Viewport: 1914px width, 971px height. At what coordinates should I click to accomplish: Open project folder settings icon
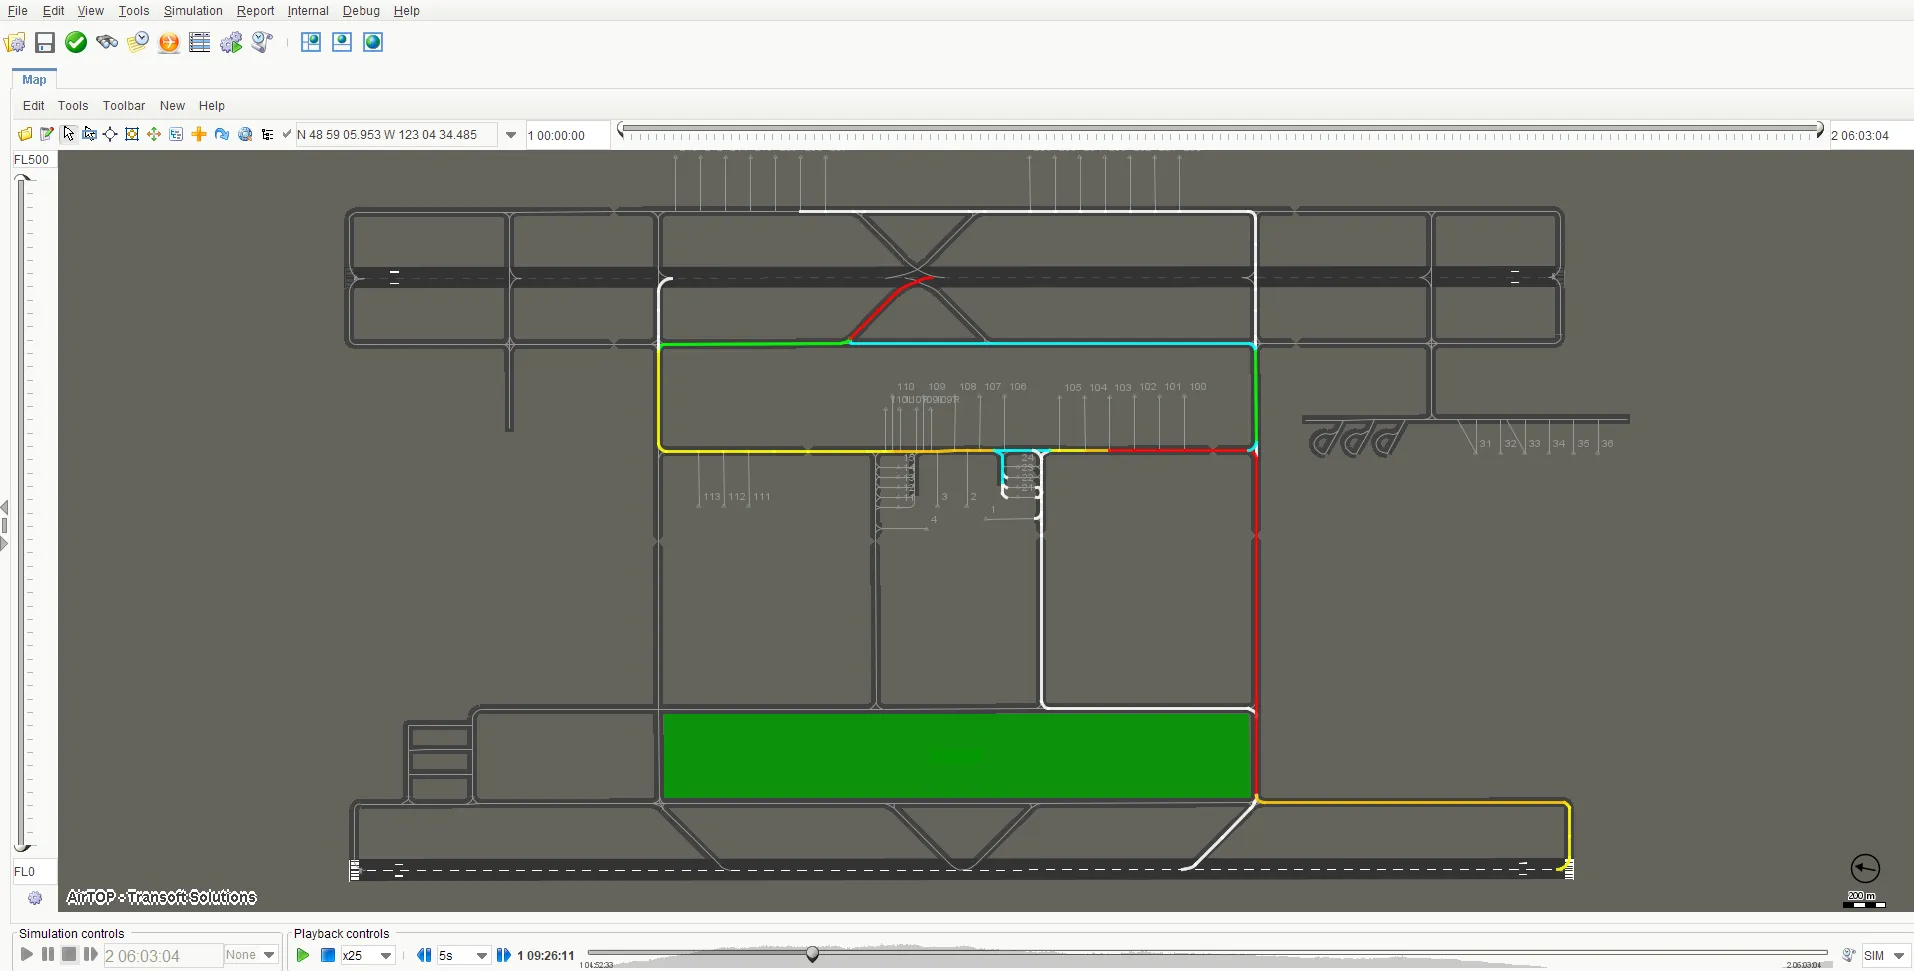15,42
